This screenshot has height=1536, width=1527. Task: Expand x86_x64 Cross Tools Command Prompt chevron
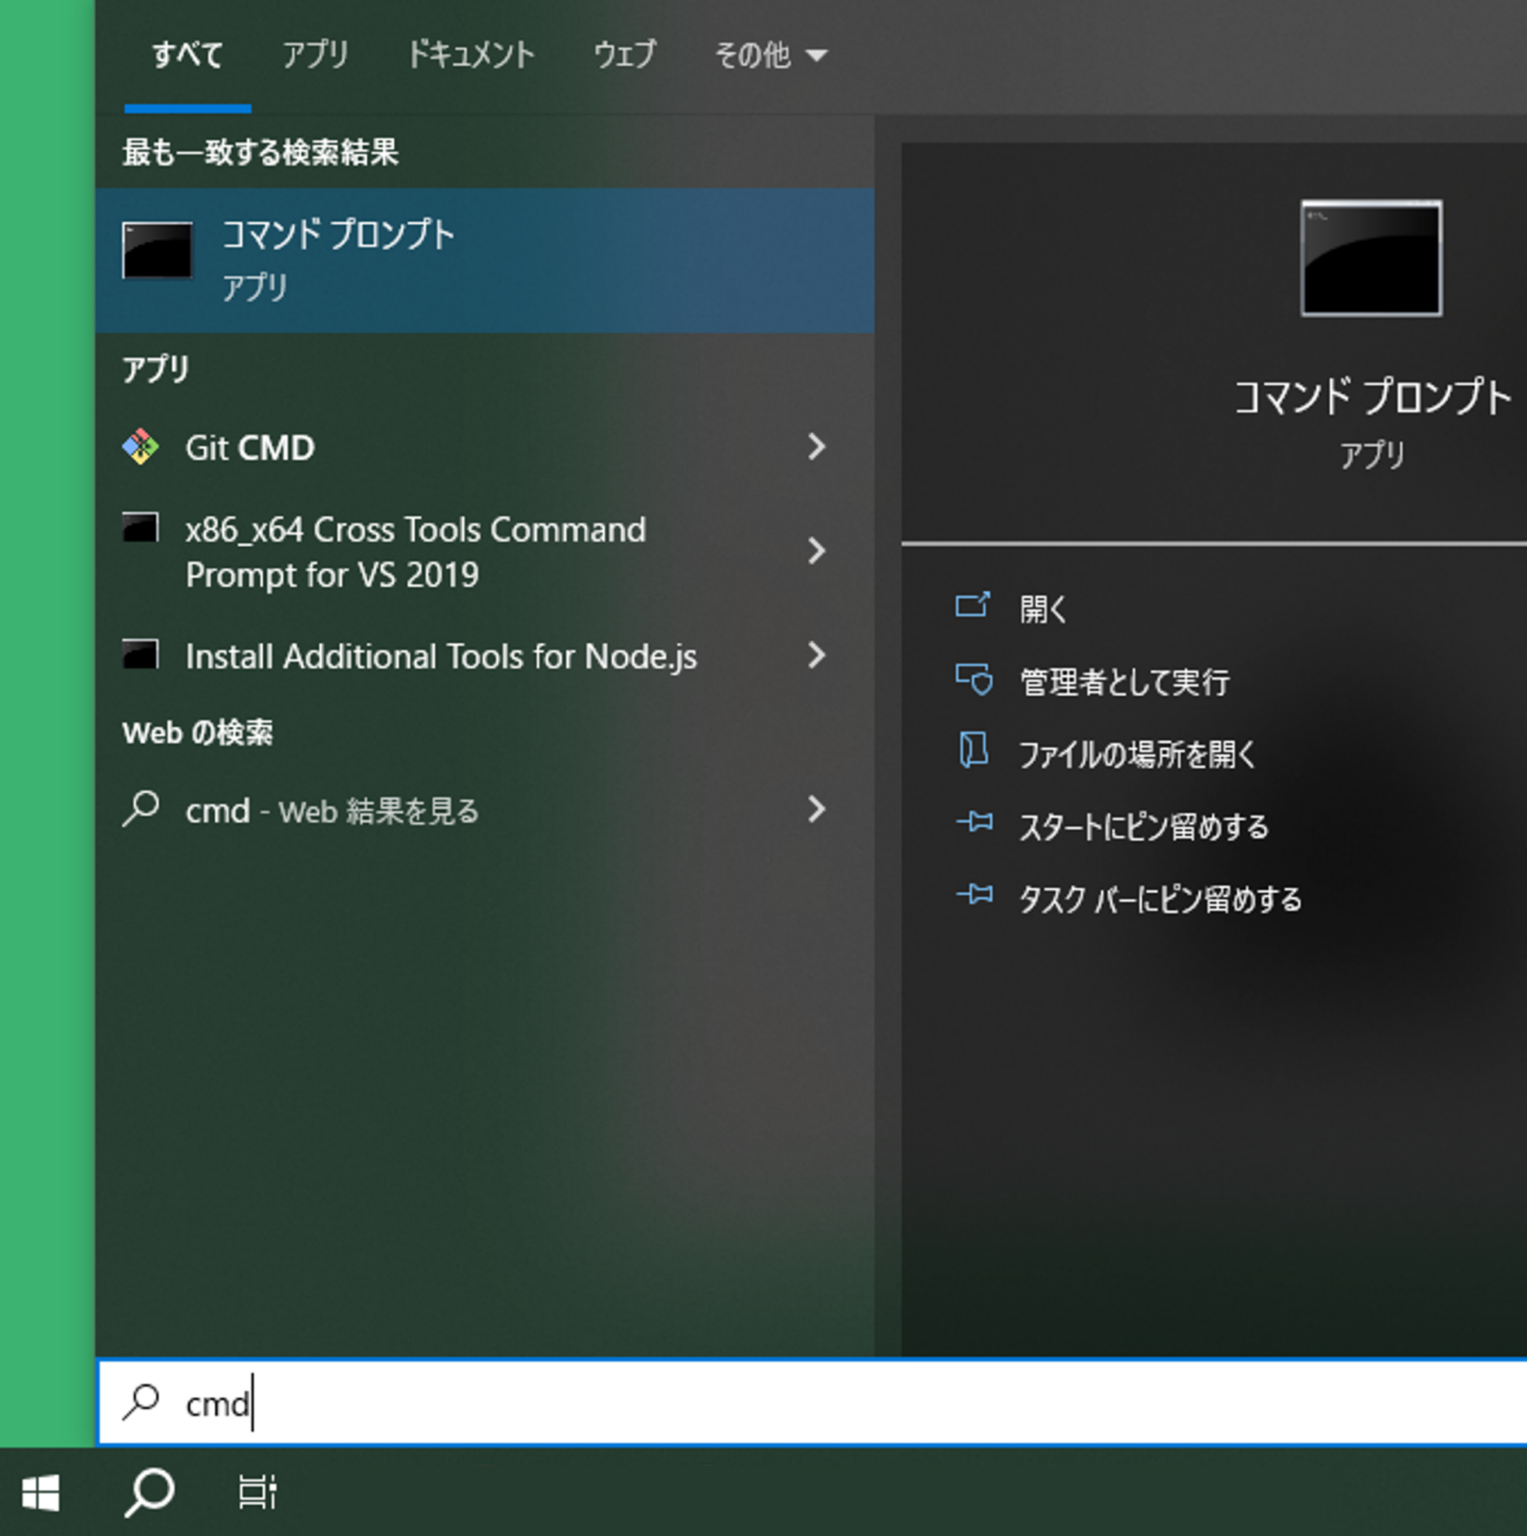816,551
